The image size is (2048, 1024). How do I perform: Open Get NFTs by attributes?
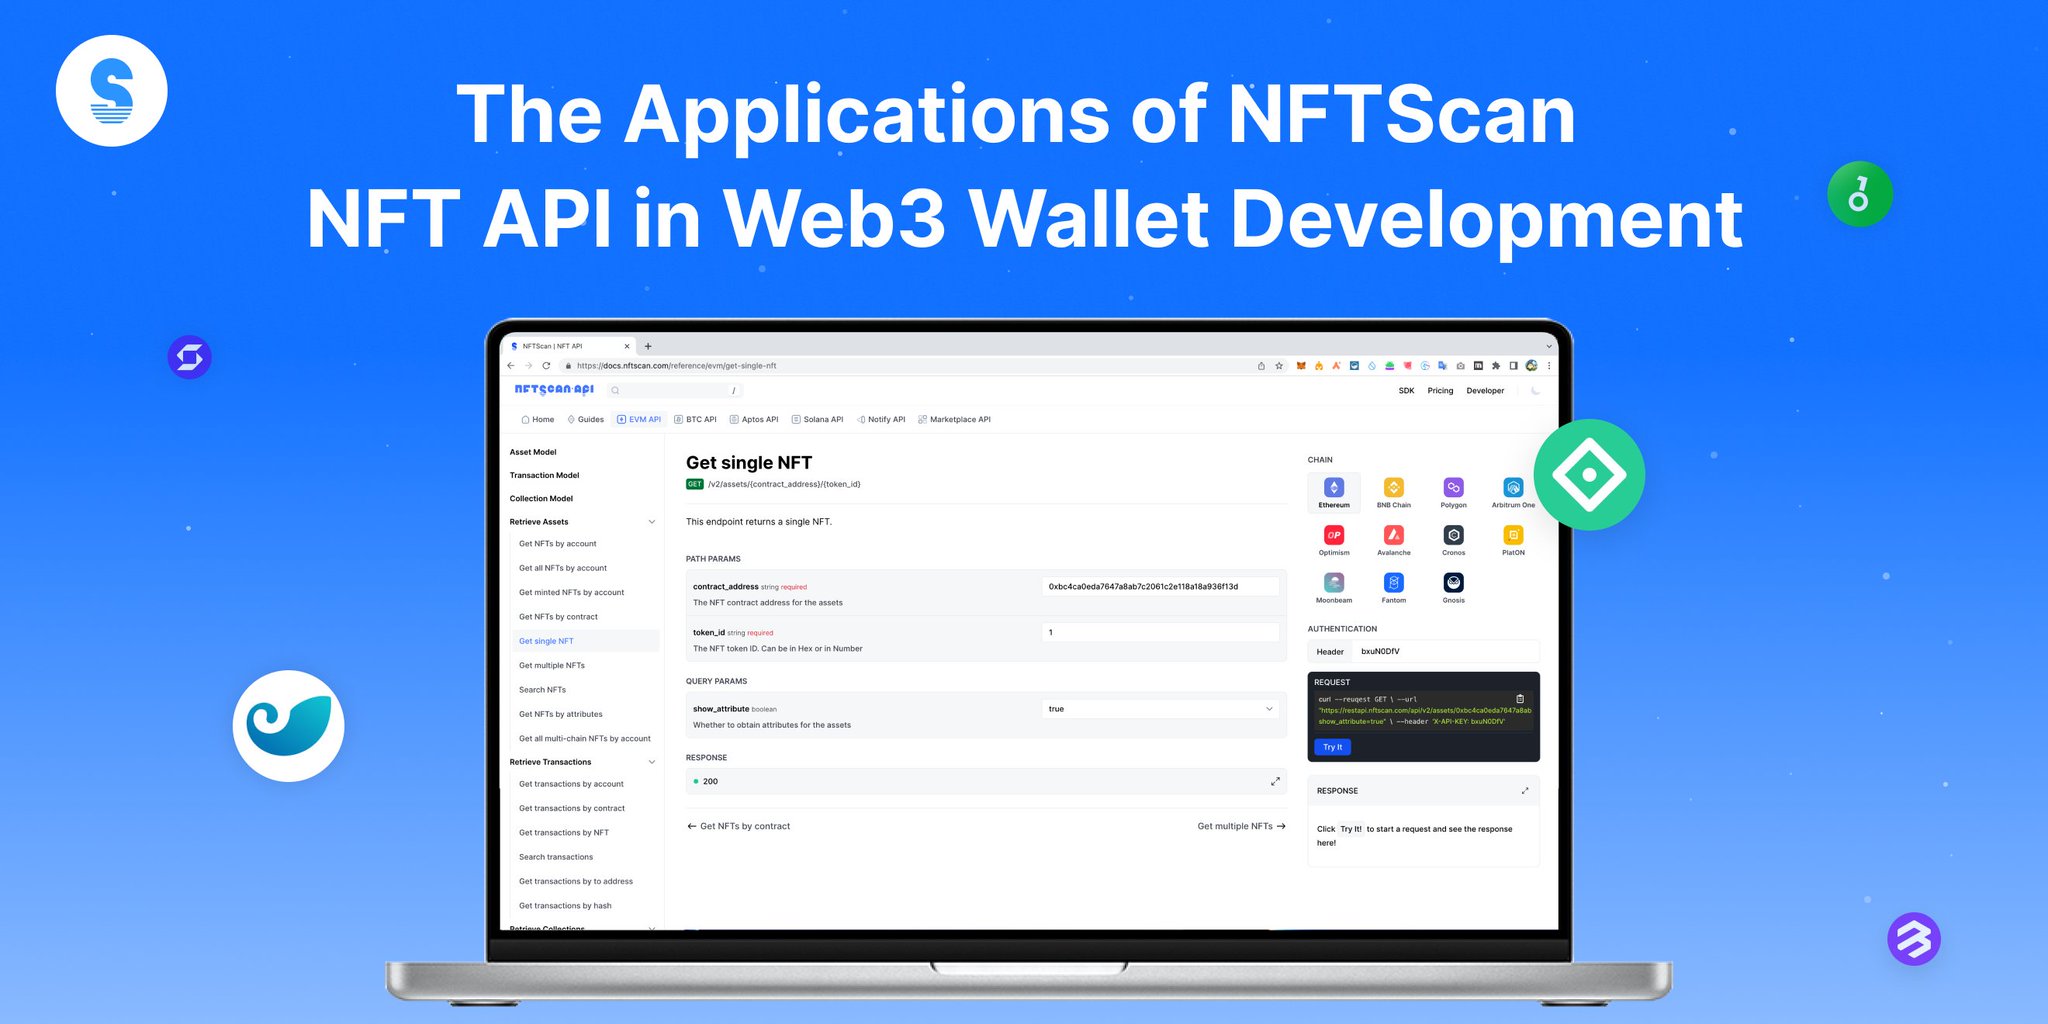[x=560, y=715]
